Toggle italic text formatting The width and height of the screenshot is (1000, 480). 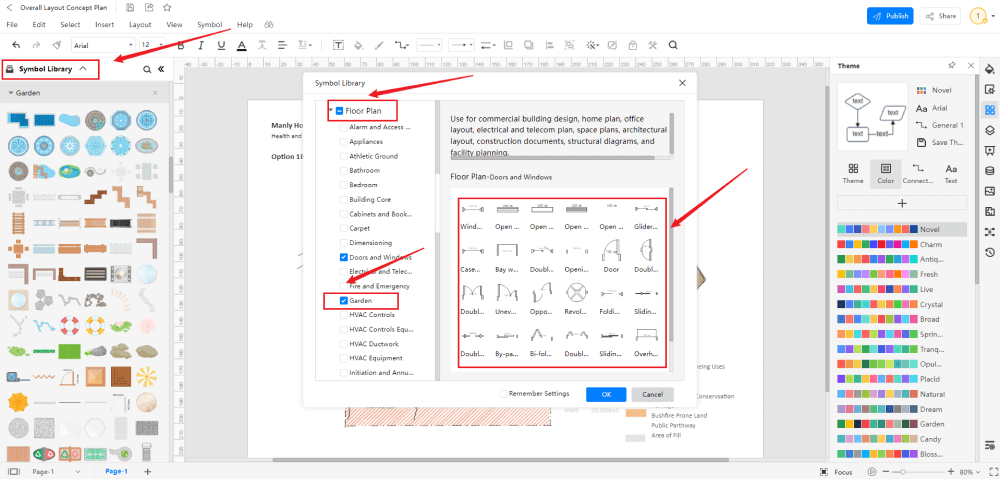point(201,45)
